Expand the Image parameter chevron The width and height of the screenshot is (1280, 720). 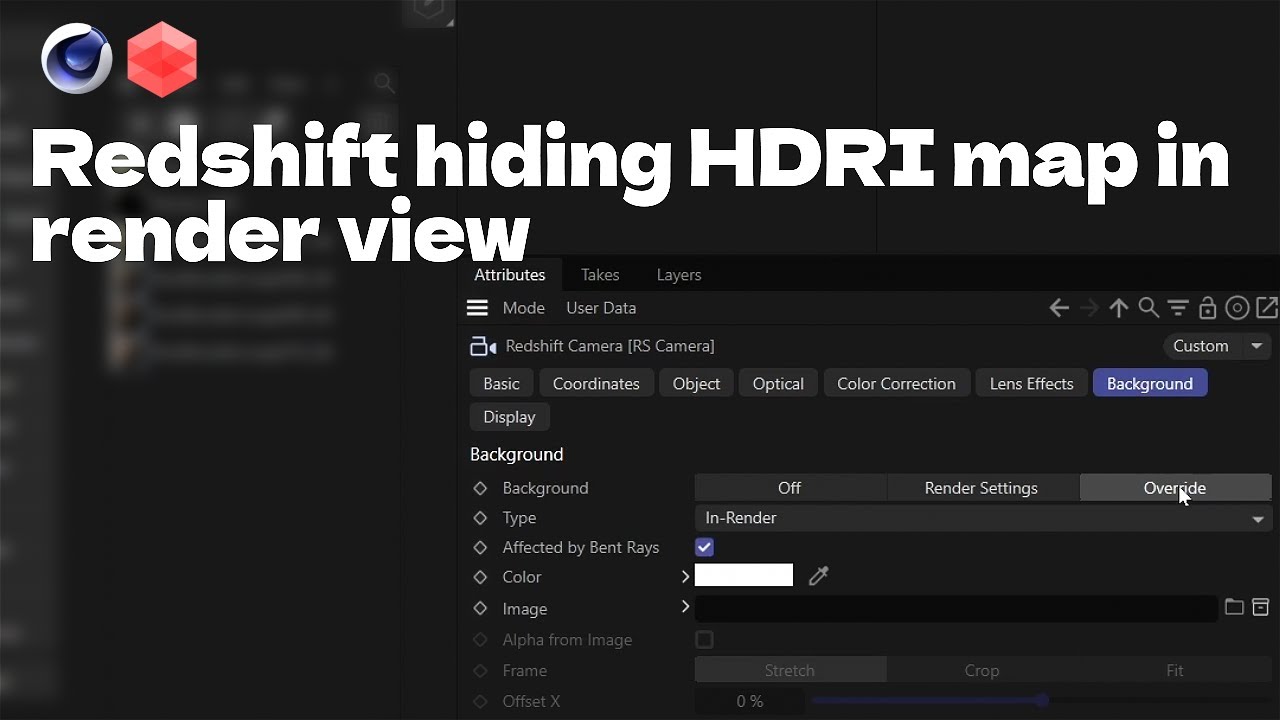coord(685,607)
